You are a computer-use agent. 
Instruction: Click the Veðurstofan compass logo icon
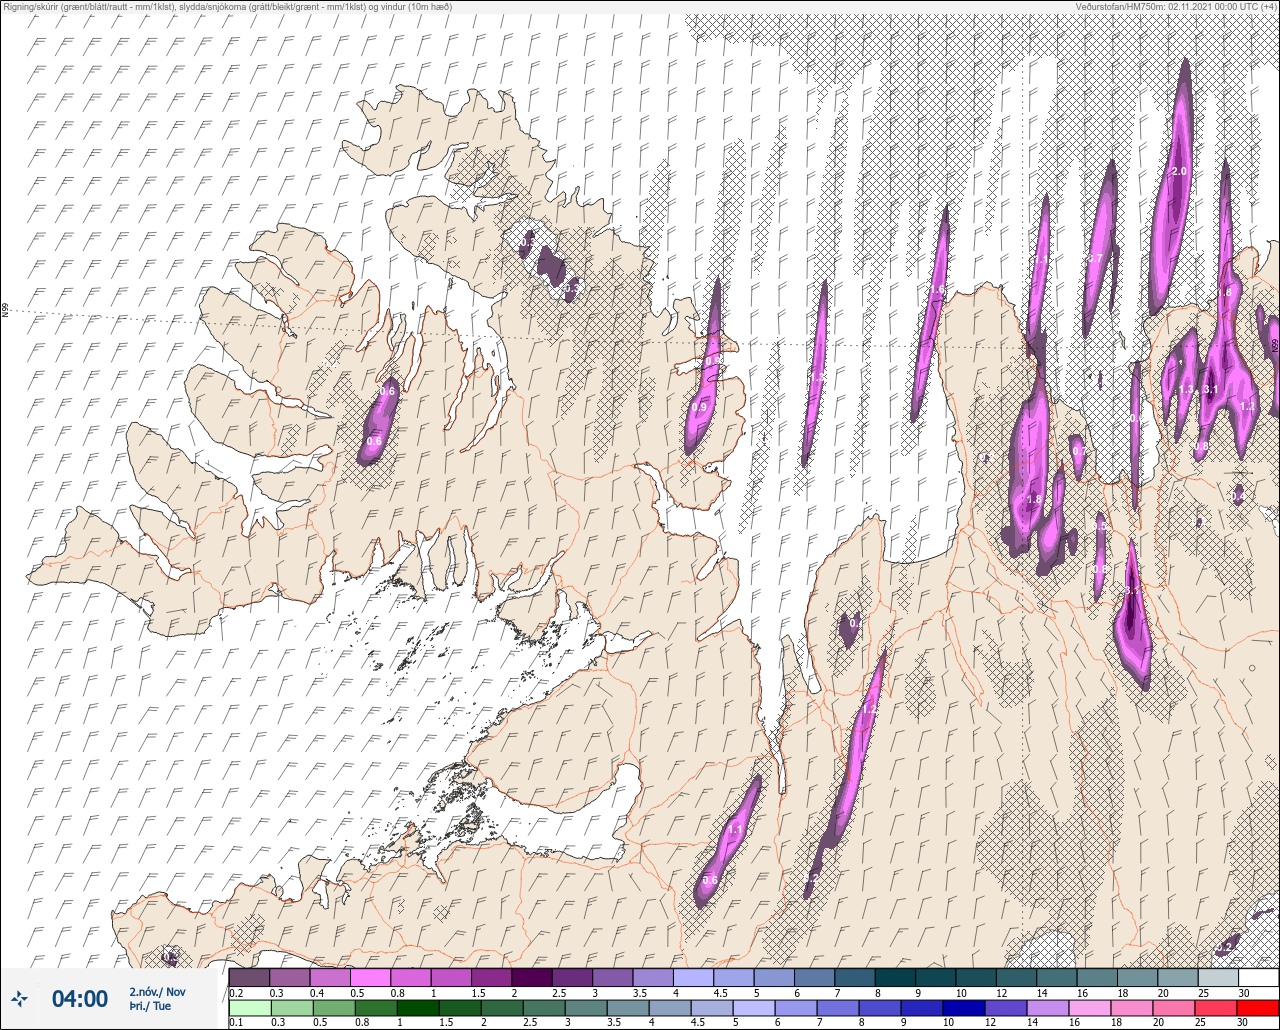pos(19,998)
